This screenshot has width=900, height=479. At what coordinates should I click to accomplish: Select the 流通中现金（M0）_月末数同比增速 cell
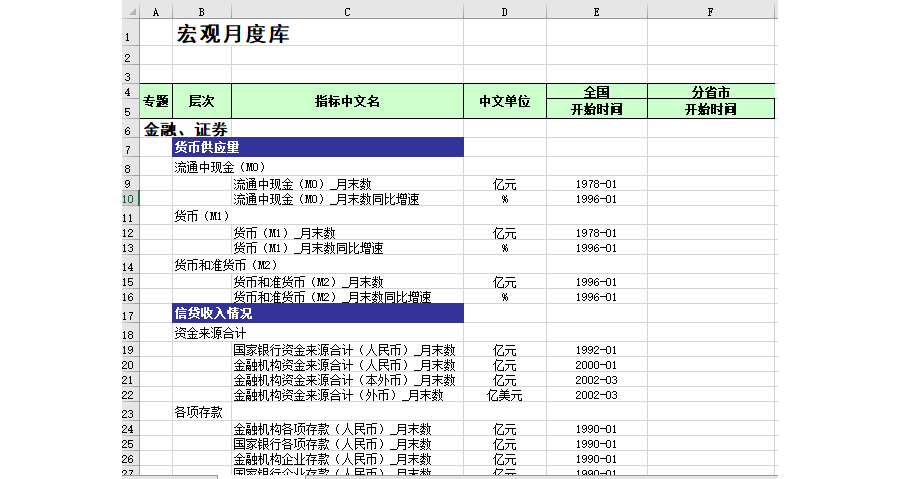click(x=326, y=199)
